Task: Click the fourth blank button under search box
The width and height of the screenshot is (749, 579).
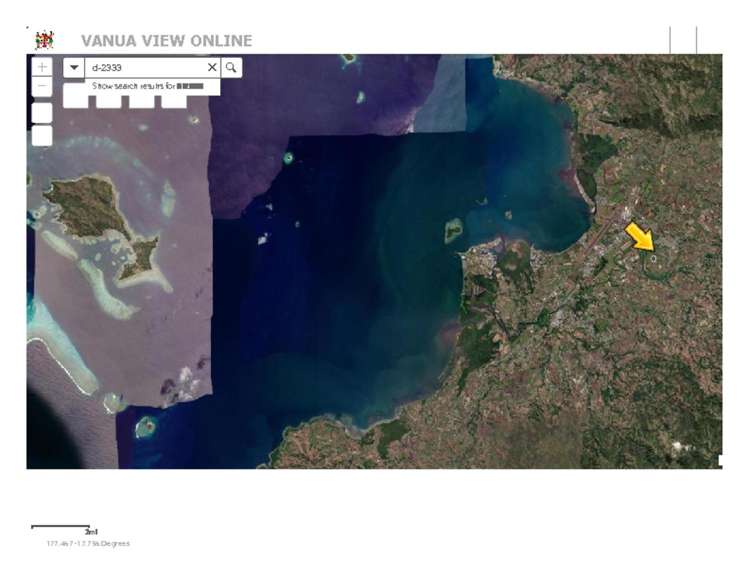Action: 174,99
